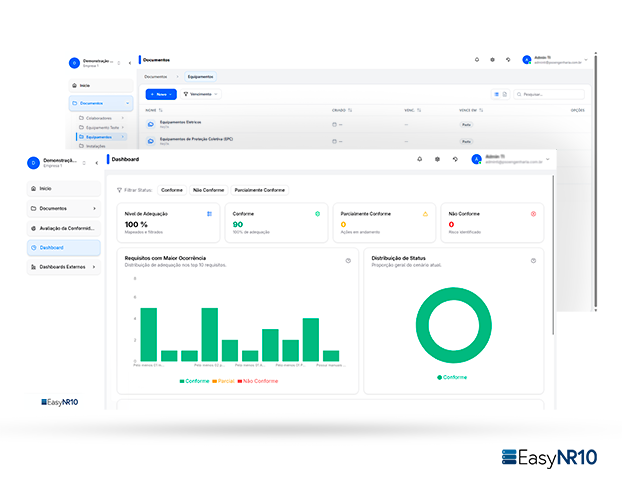
Task: Click help icon on Distribuição de Status card
Action: pyautogui.click(x=534, y=261)
